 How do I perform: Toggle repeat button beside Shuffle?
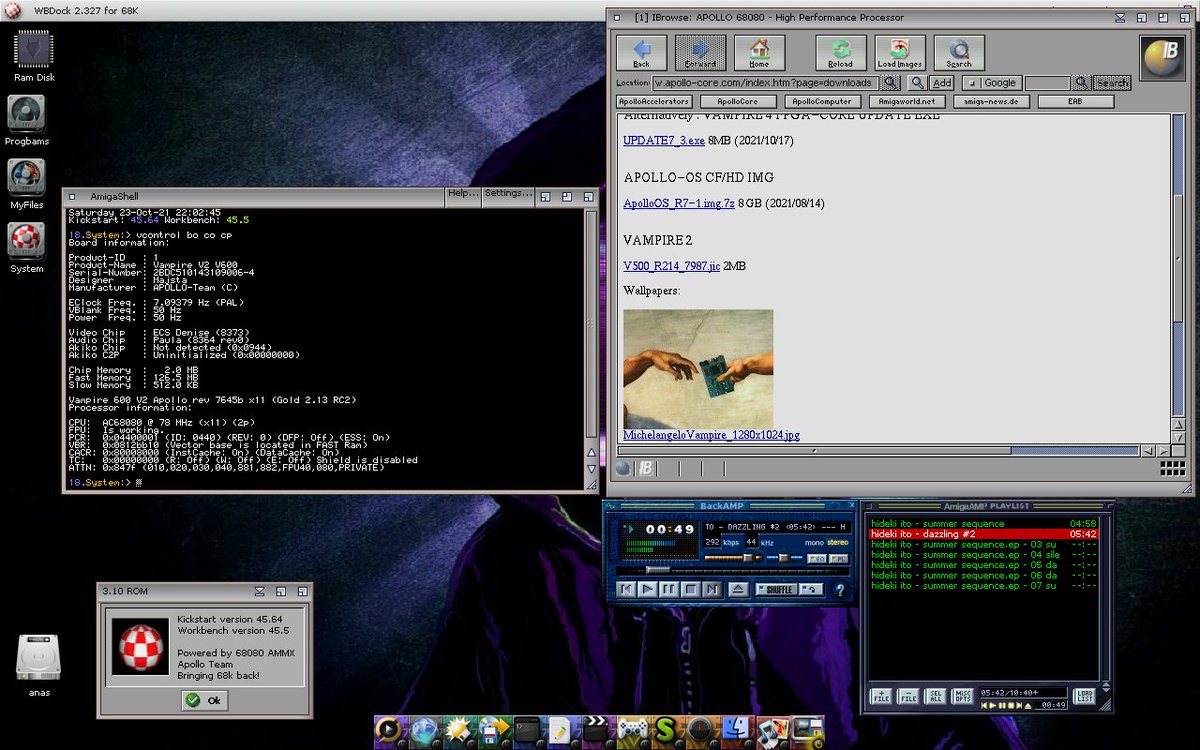click(811, 590)
